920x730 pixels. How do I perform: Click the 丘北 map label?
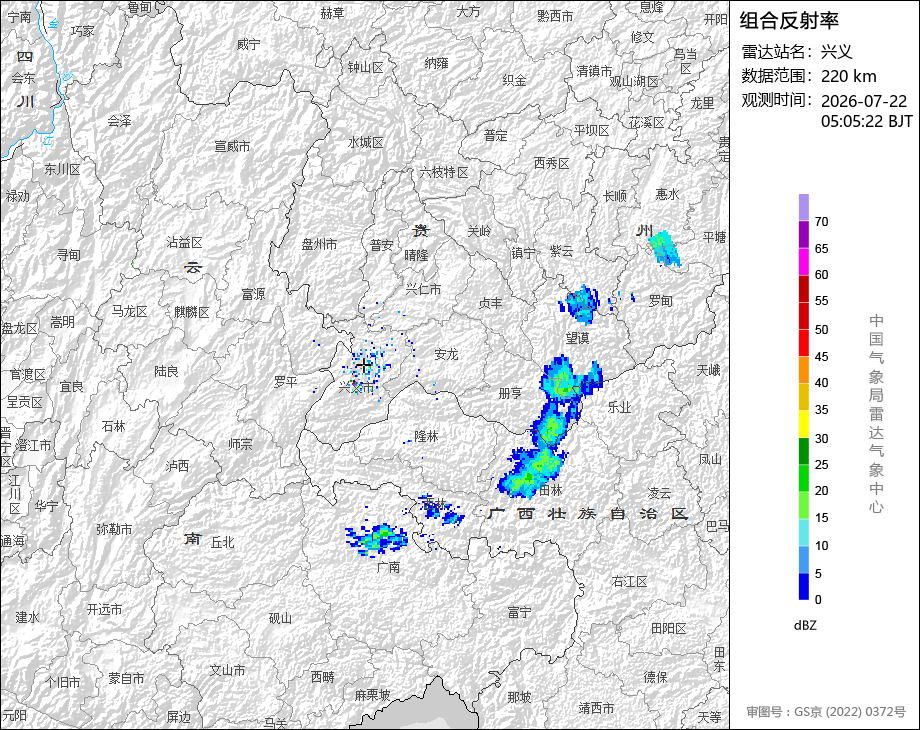(222, 543)
